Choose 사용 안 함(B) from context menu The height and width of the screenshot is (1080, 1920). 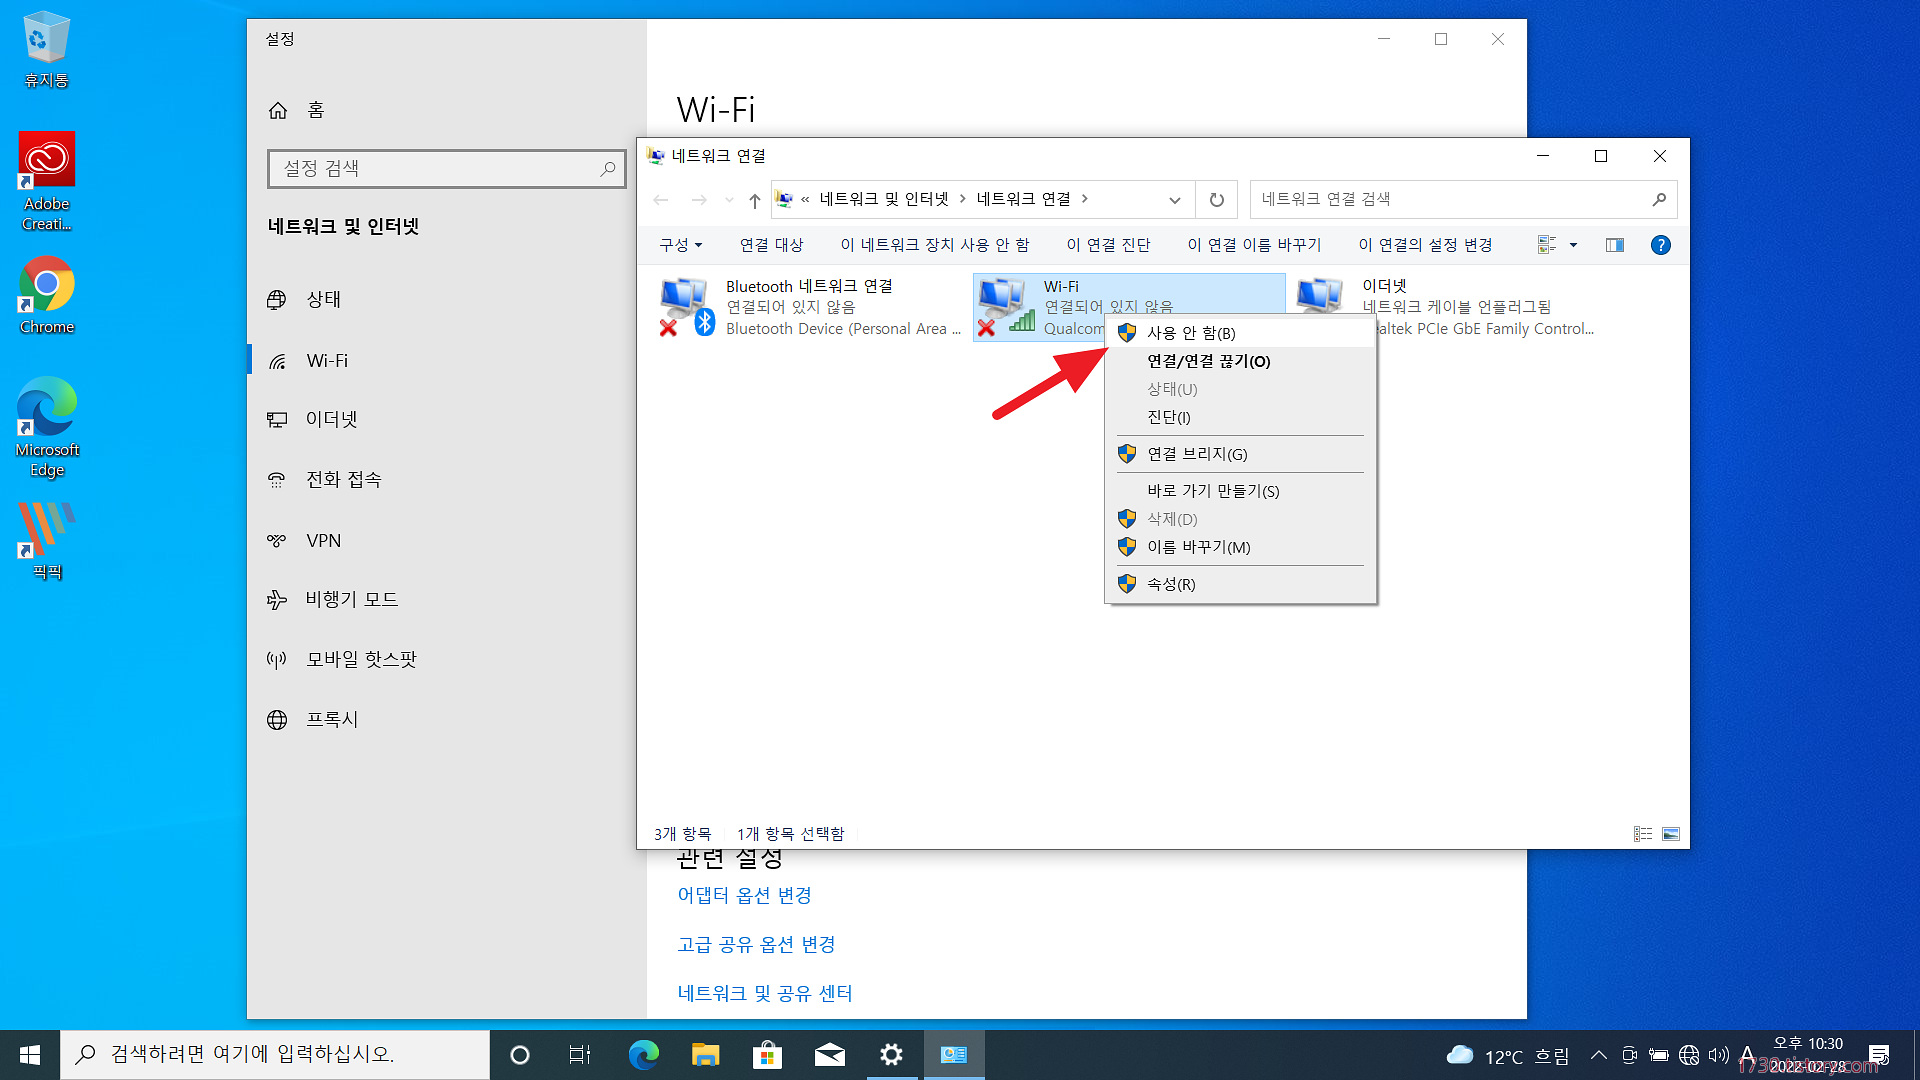1190,333
